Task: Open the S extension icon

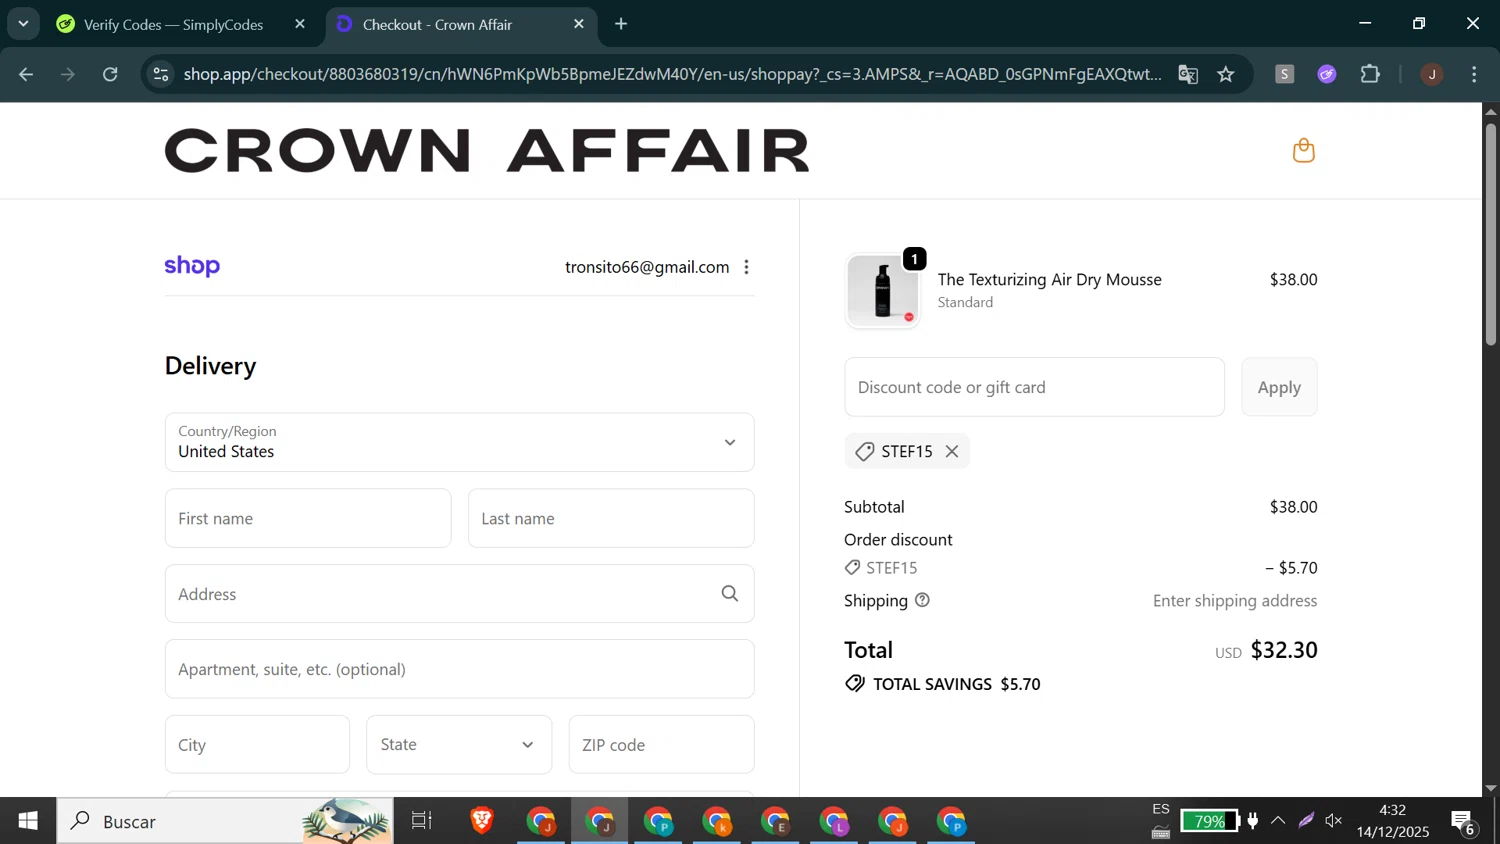Action: pyautogui.click(x=1285, y=74)
